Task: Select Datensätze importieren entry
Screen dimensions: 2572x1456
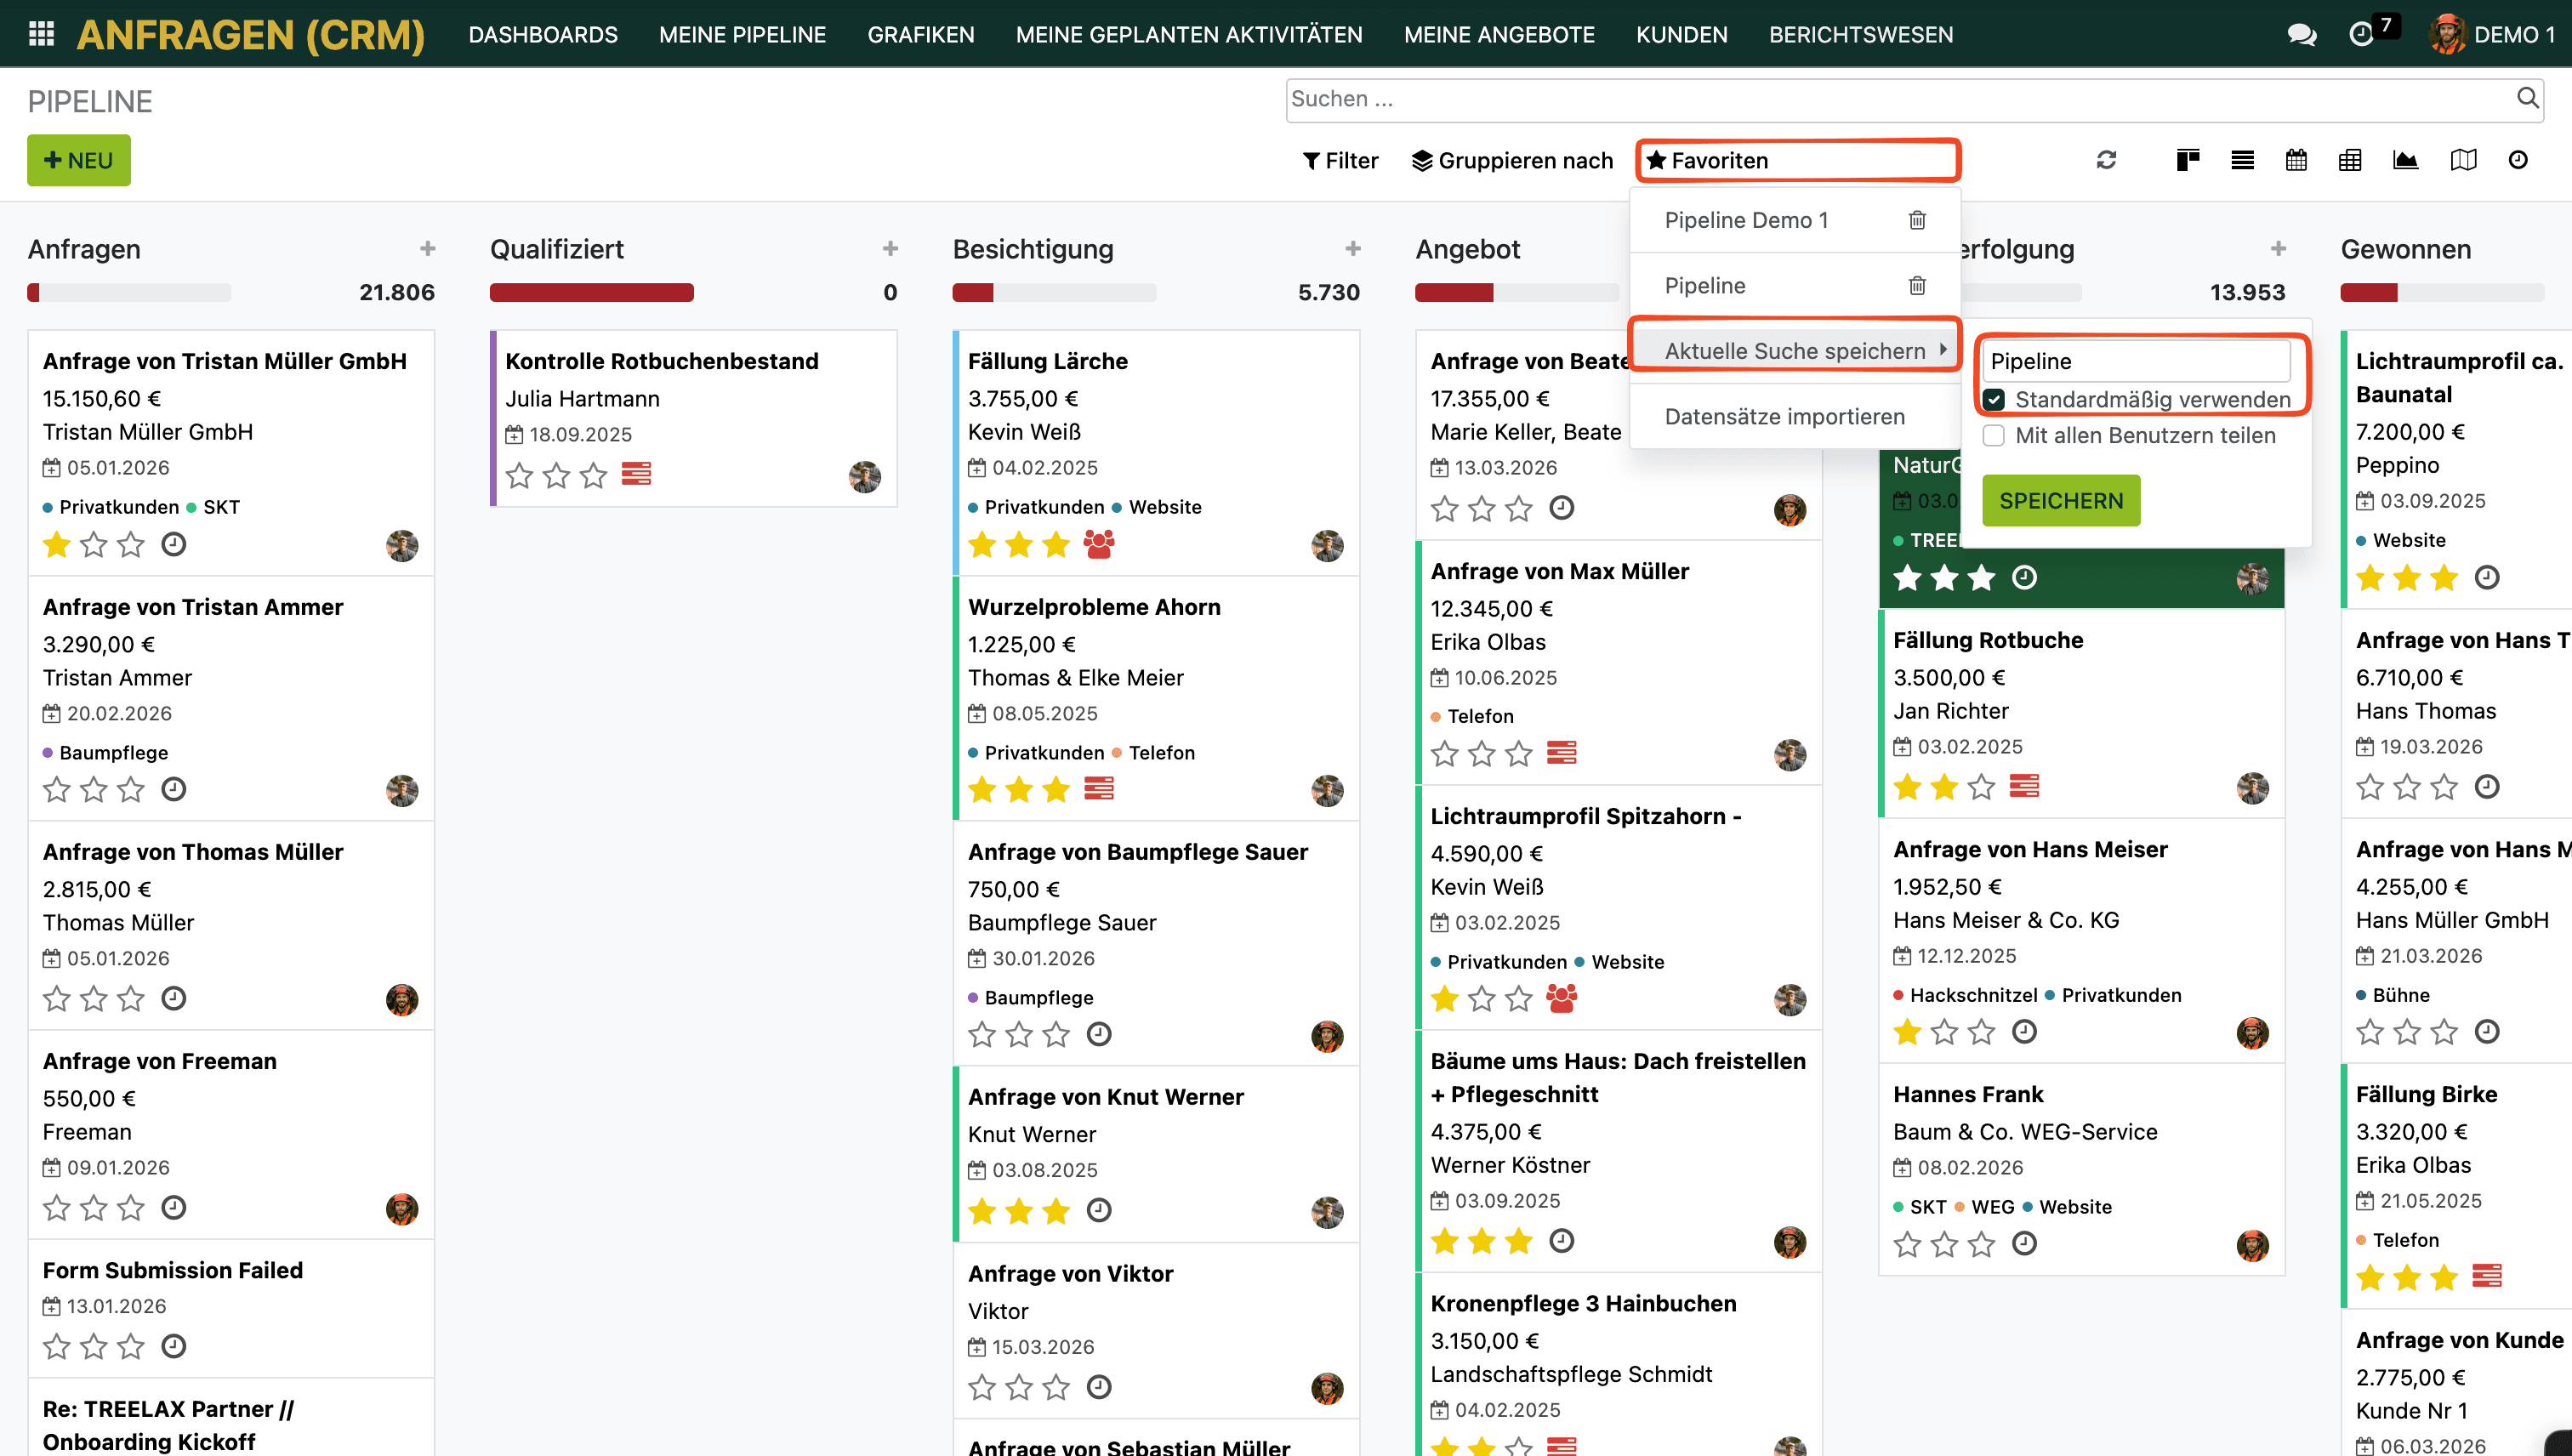Action: pos(1784,417)
